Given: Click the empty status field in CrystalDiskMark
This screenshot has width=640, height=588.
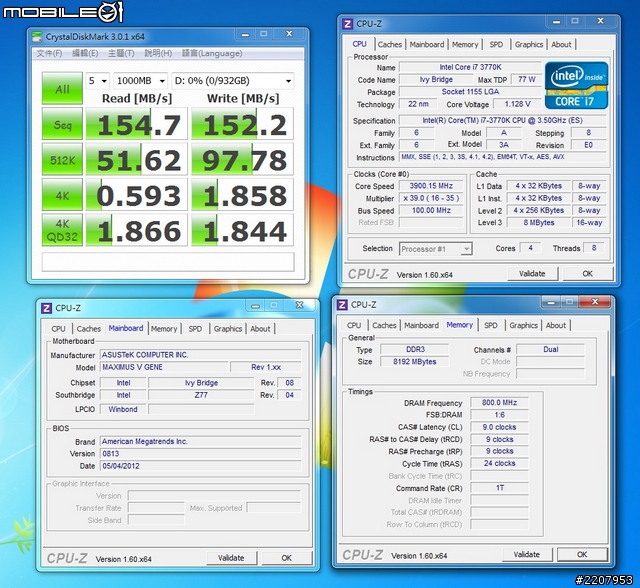Looking at the screenshot, I should (168, 261).
